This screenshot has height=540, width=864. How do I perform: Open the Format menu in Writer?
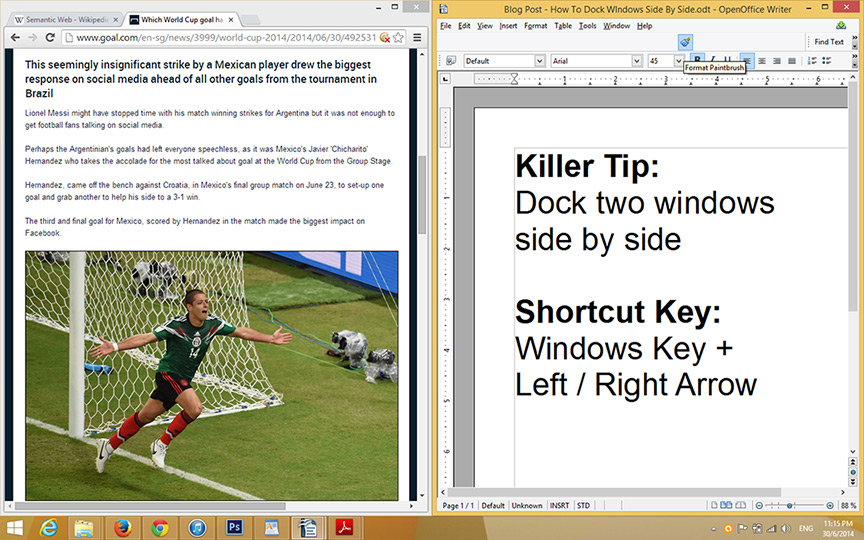click(x=536, y=26)
